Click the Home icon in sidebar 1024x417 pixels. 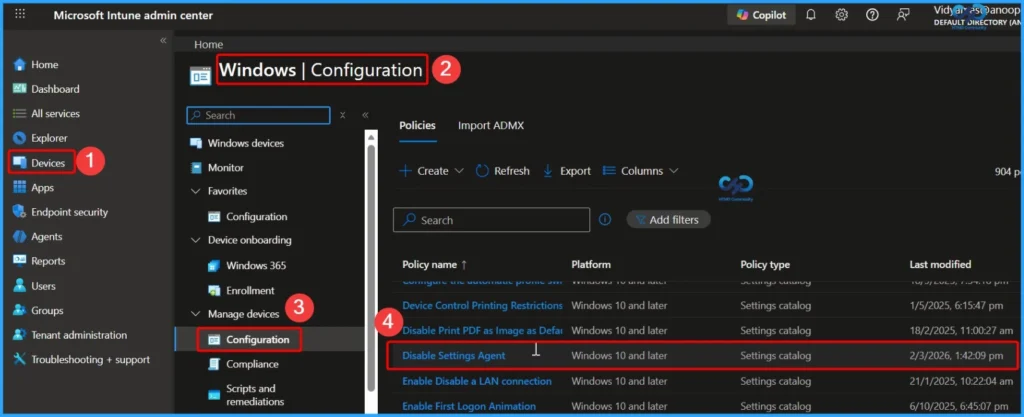20,65
